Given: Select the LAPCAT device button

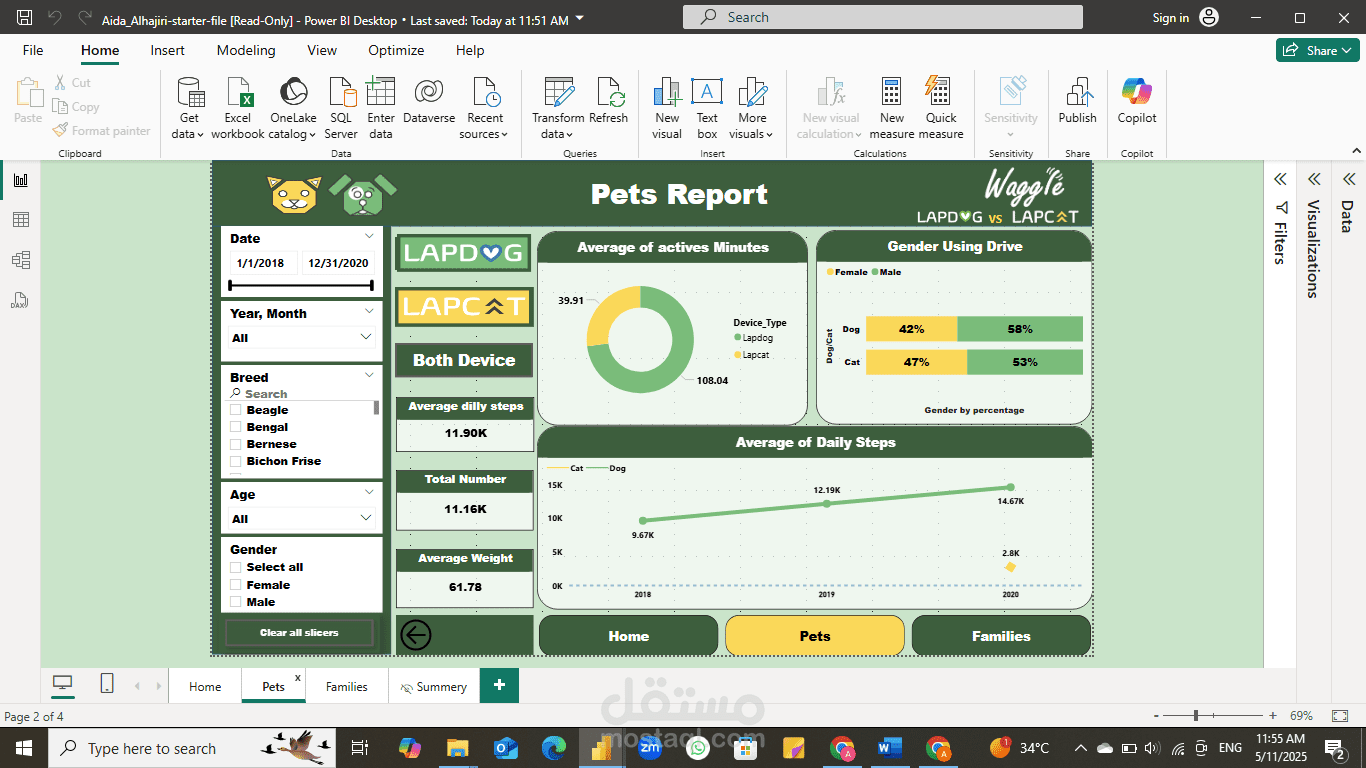Looking at the screenshot, I should (464, 306).
